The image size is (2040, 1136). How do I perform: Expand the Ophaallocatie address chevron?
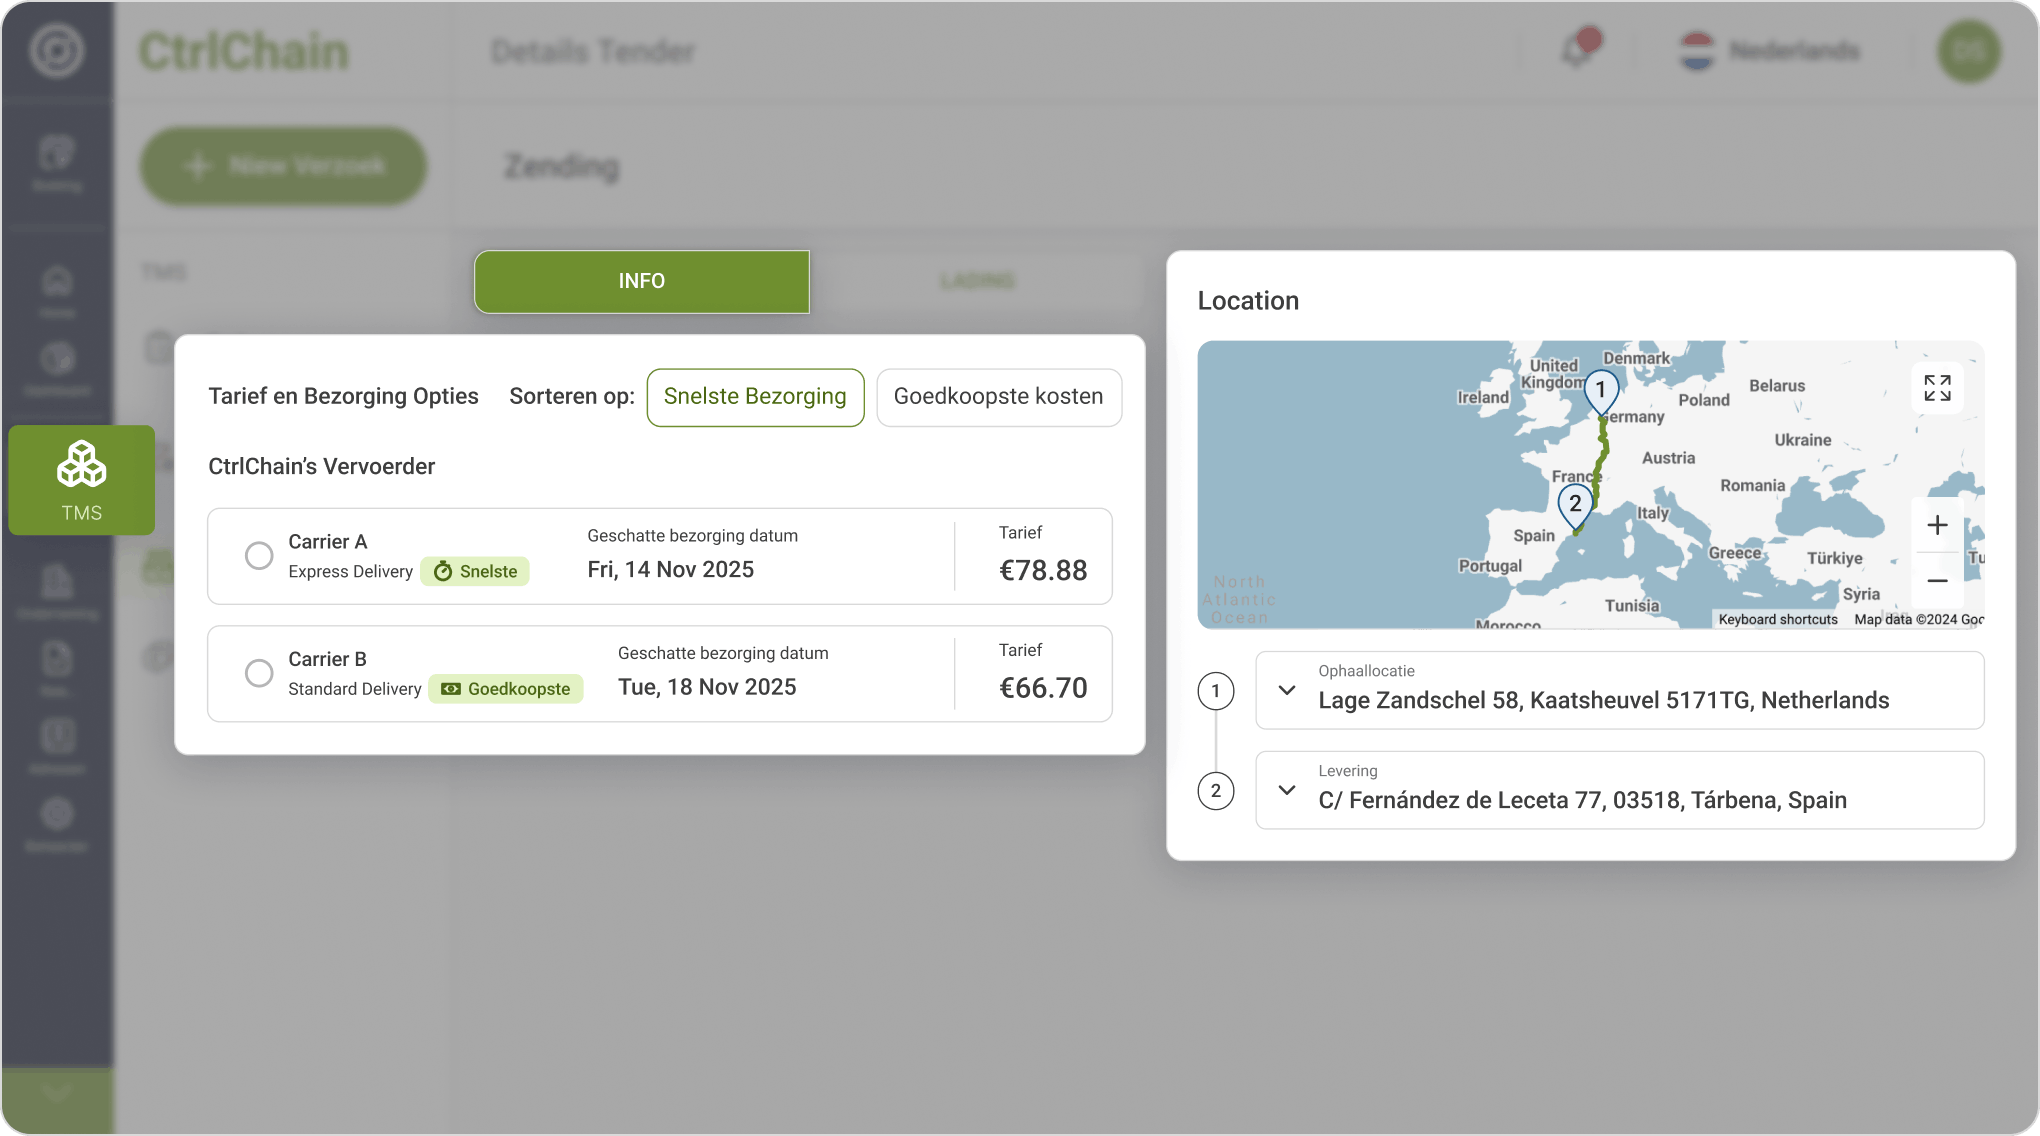tap(1287, 690)
